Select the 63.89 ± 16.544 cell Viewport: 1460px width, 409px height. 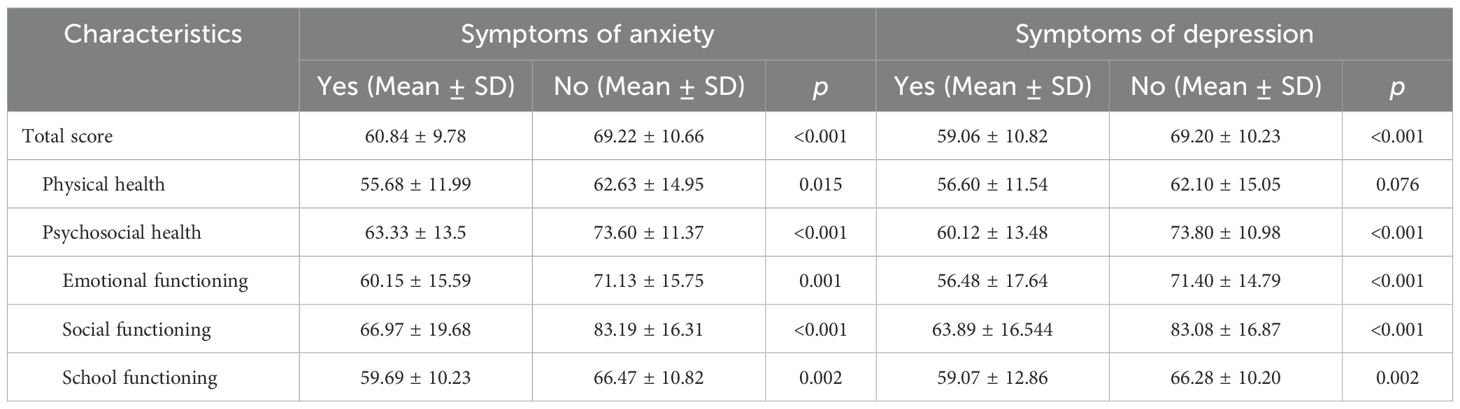993,329
